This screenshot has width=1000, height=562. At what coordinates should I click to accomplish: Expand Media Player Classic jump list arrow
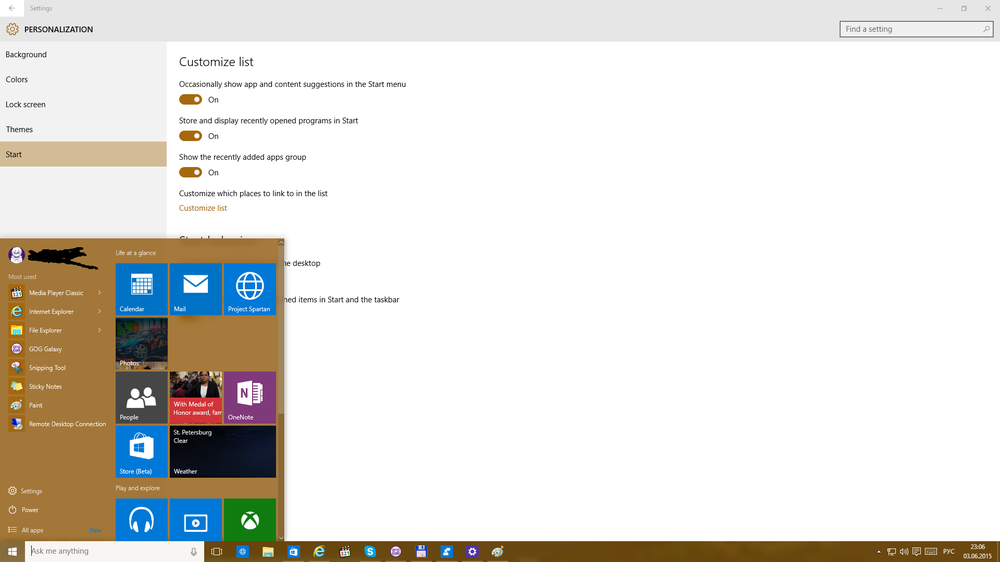click(x=99, y=293)
